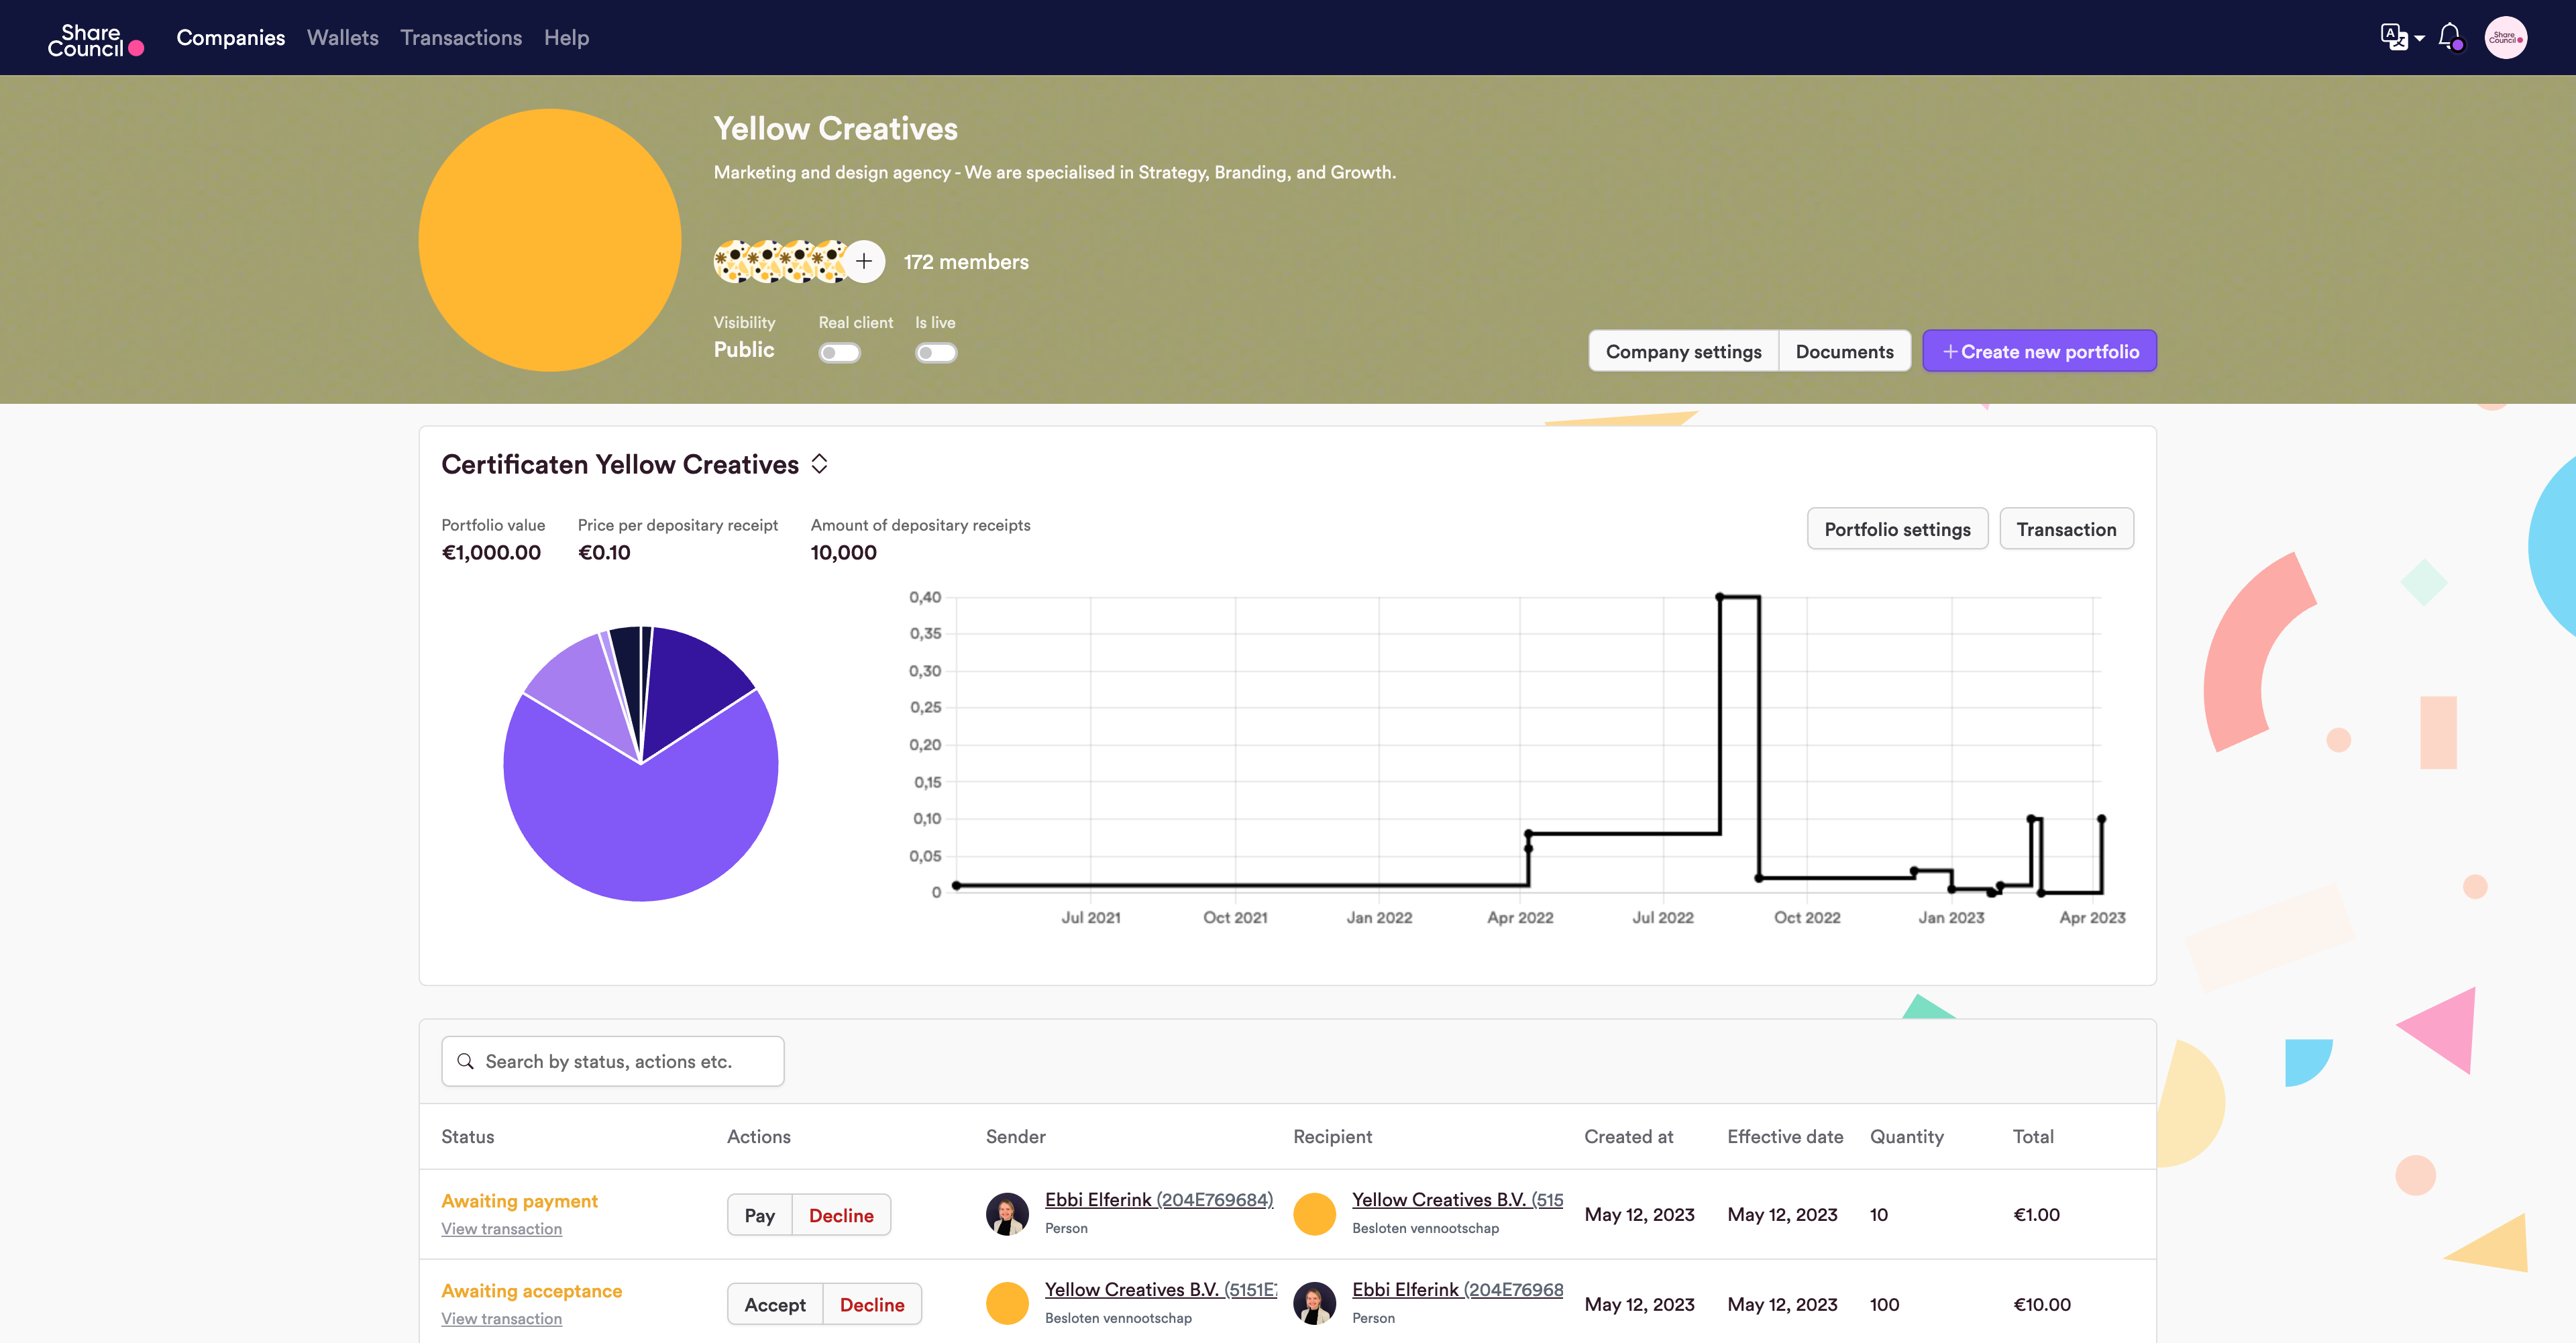Decline the Awaiting payment transaction

click(x=841, y=1215)
